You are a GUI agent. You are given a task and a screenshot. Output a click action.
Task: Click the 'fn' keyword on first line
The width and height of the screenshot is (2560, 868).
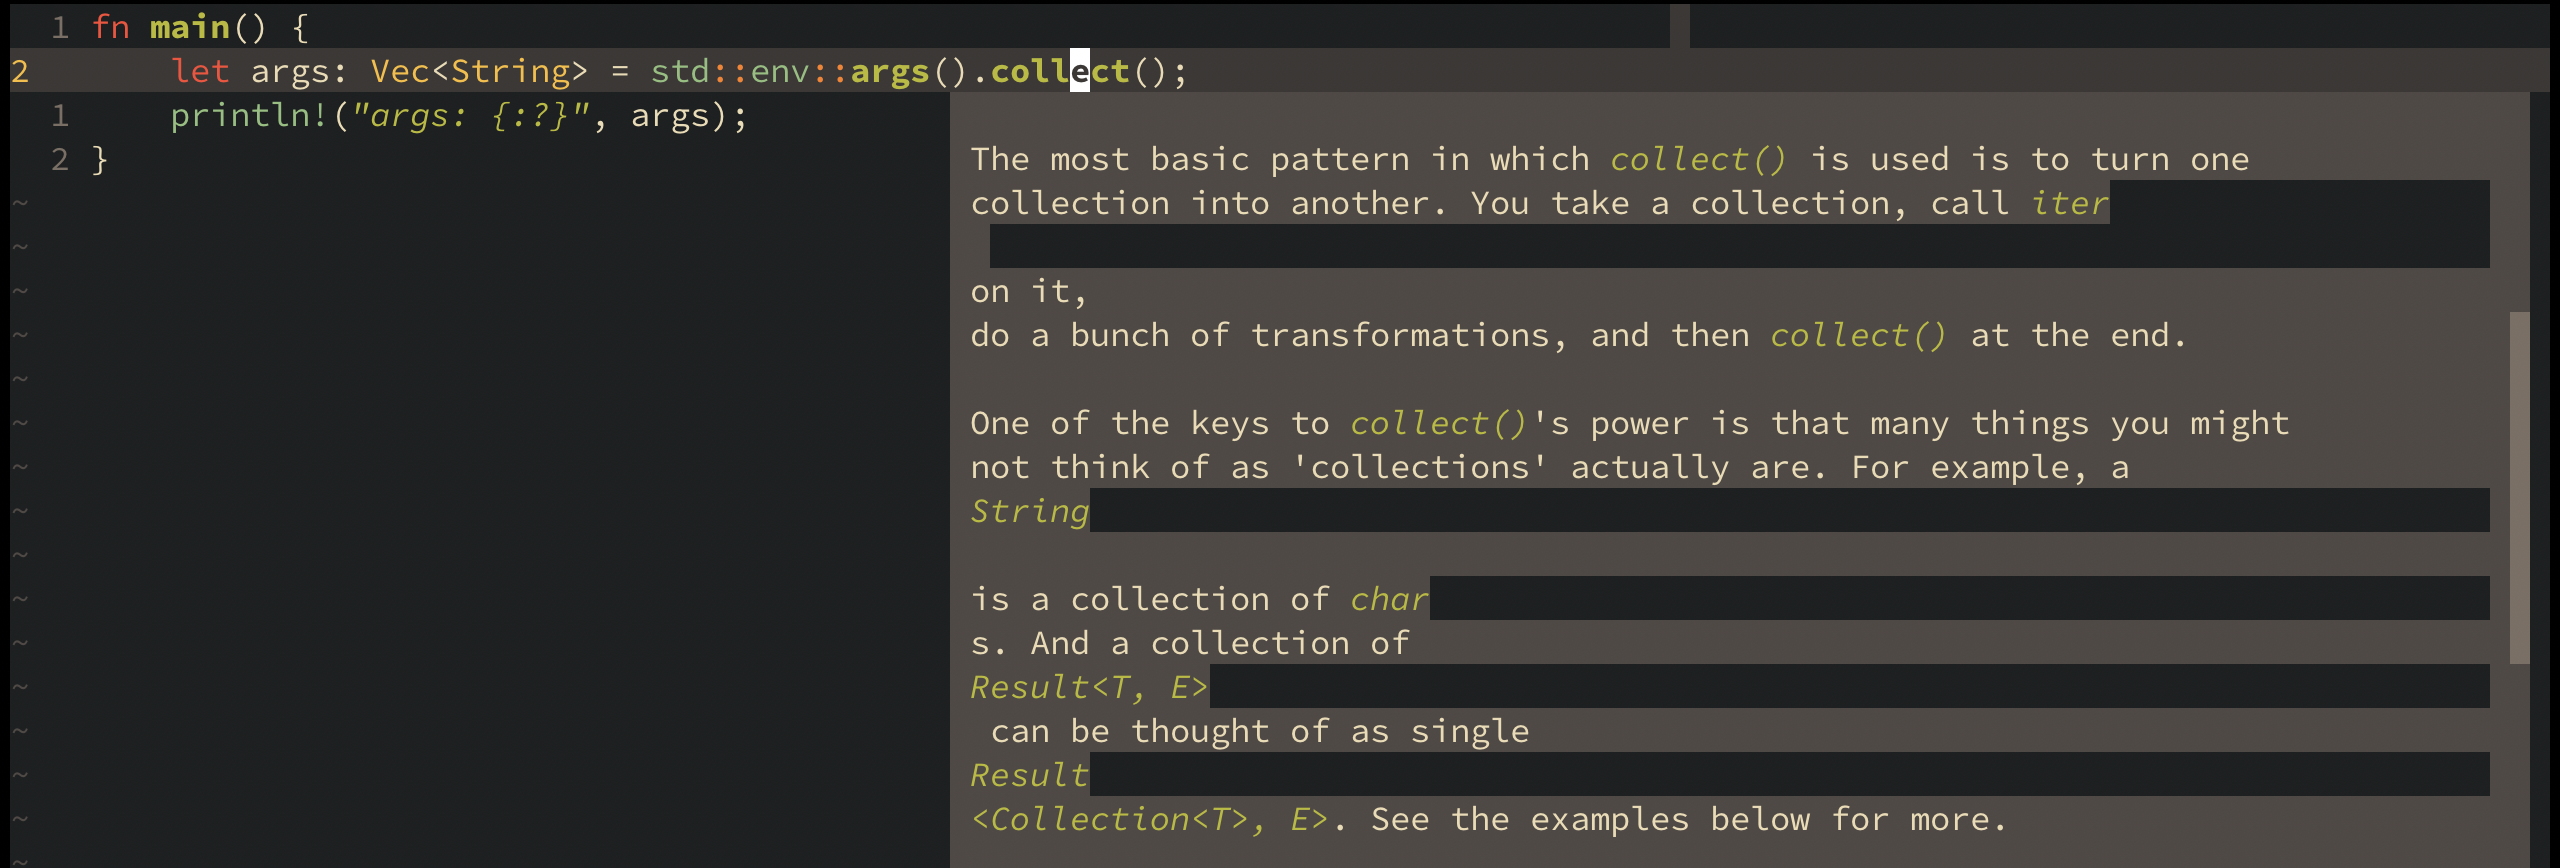coord(110,27)
